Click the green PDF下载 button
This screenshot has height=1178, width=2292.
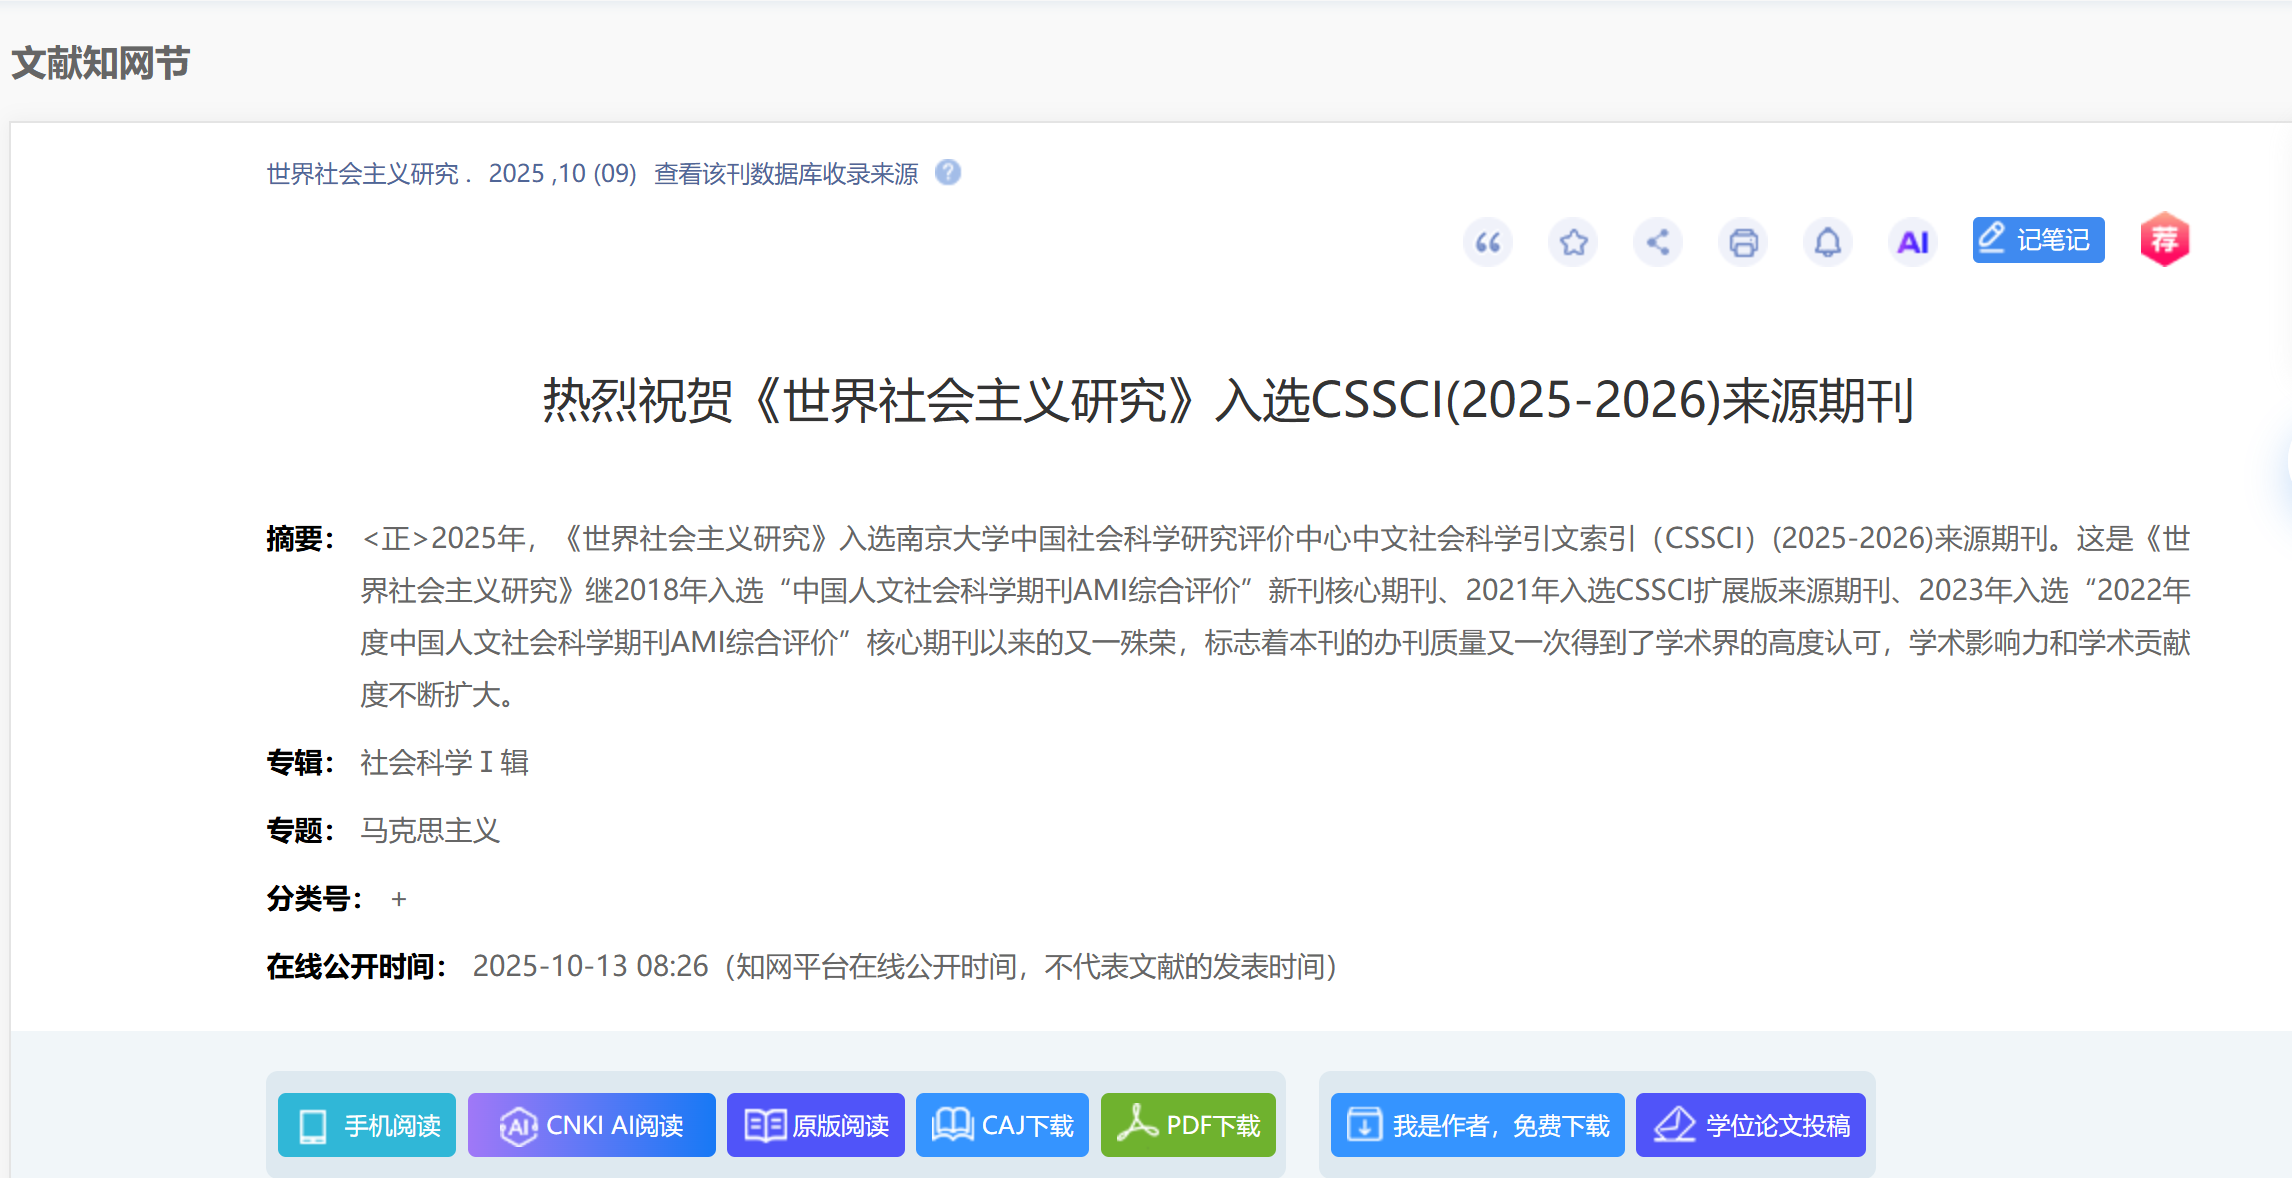click(1188, 1125)
